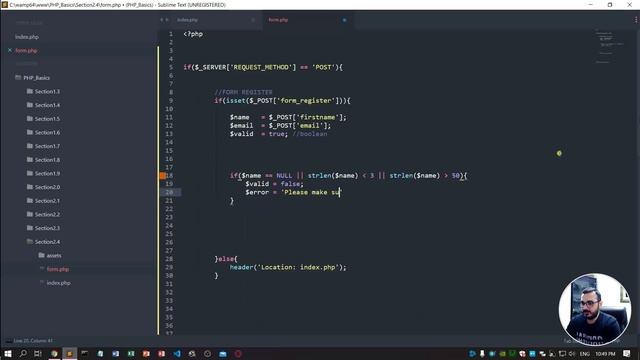The height and width of the screenshot is (360, 640).
Task: Switch to the index.php editor tab
Action: click(x=187, y=20)
